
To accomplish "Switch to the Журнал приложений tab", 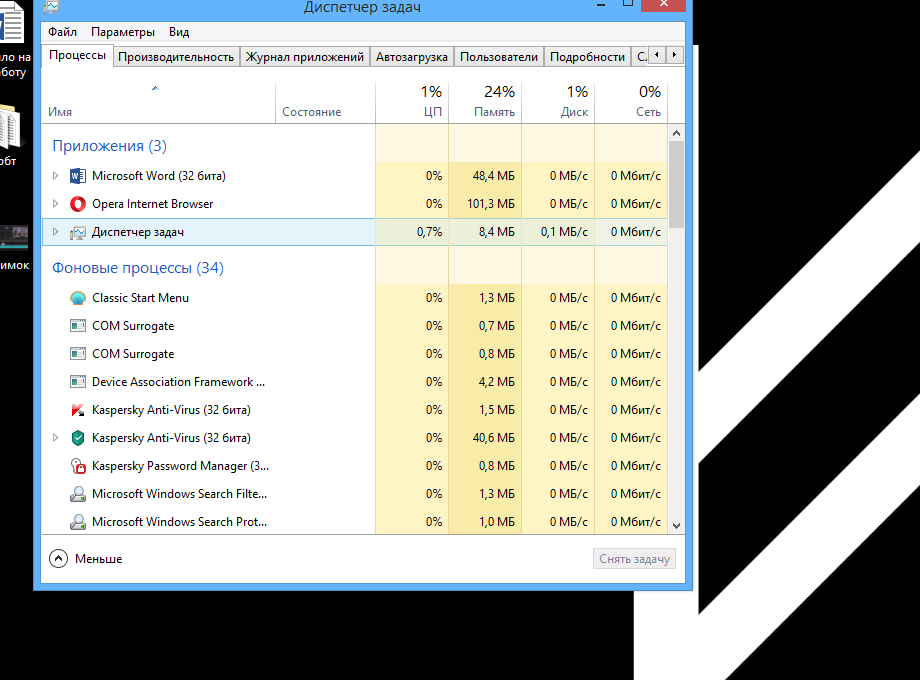I will pyautogui.click(x=305, y=57).
